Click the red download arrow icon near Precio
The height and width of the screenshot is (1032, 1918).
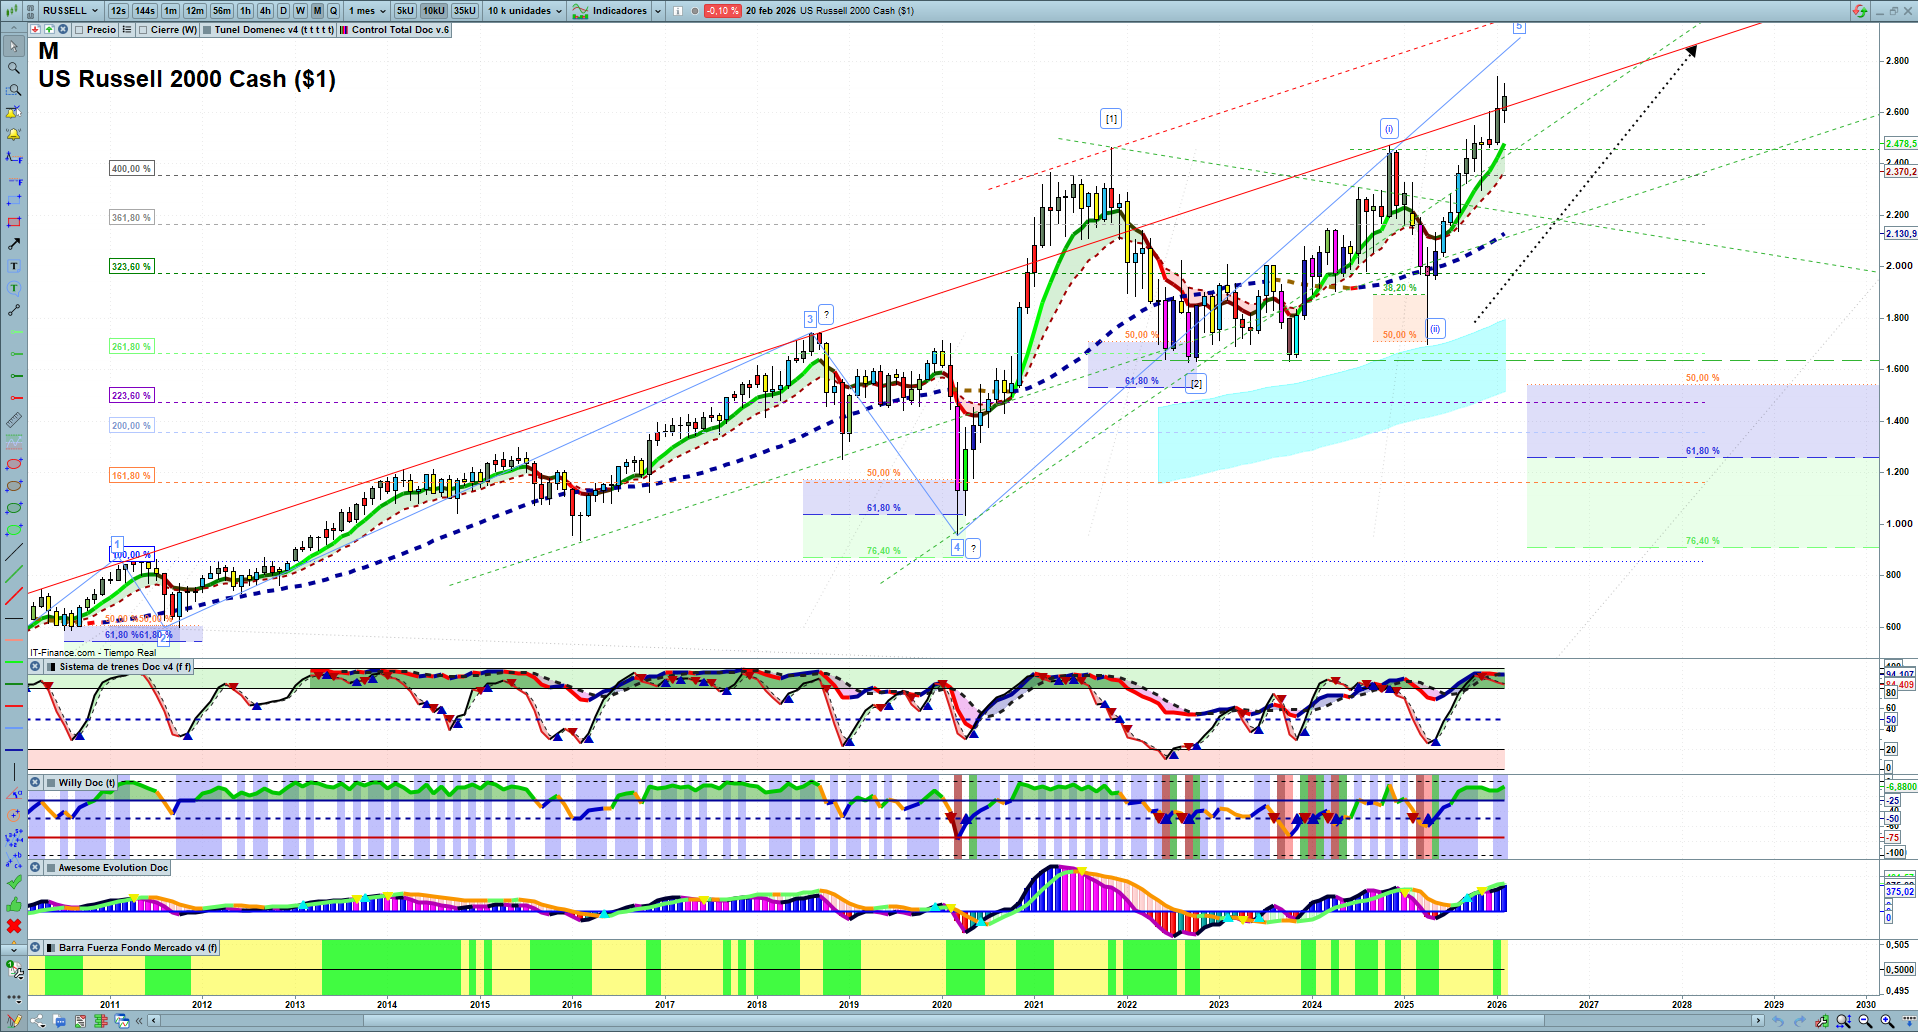coord(36,30)
